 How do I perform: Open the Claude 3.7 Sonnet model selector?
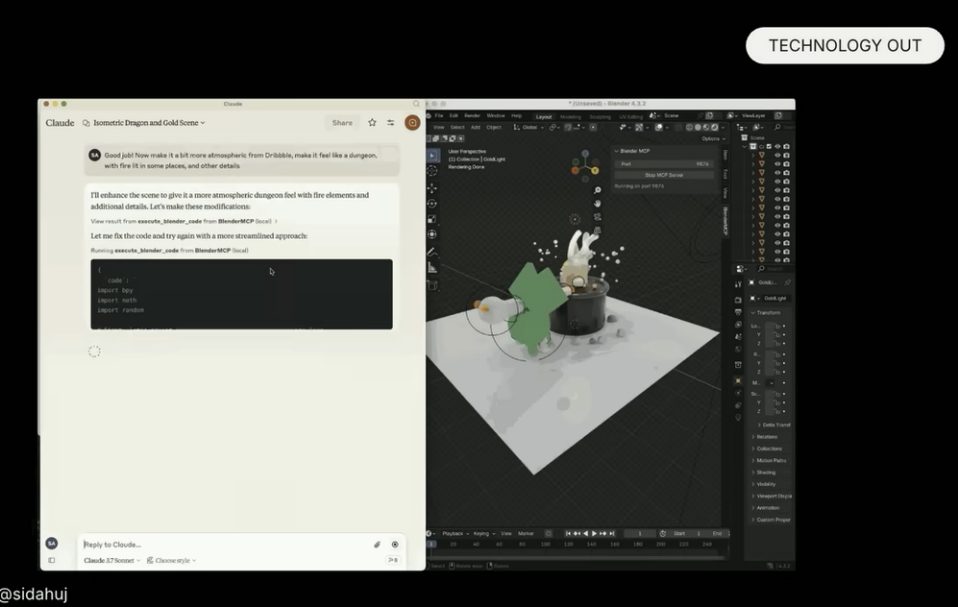[x=112, y=560]
